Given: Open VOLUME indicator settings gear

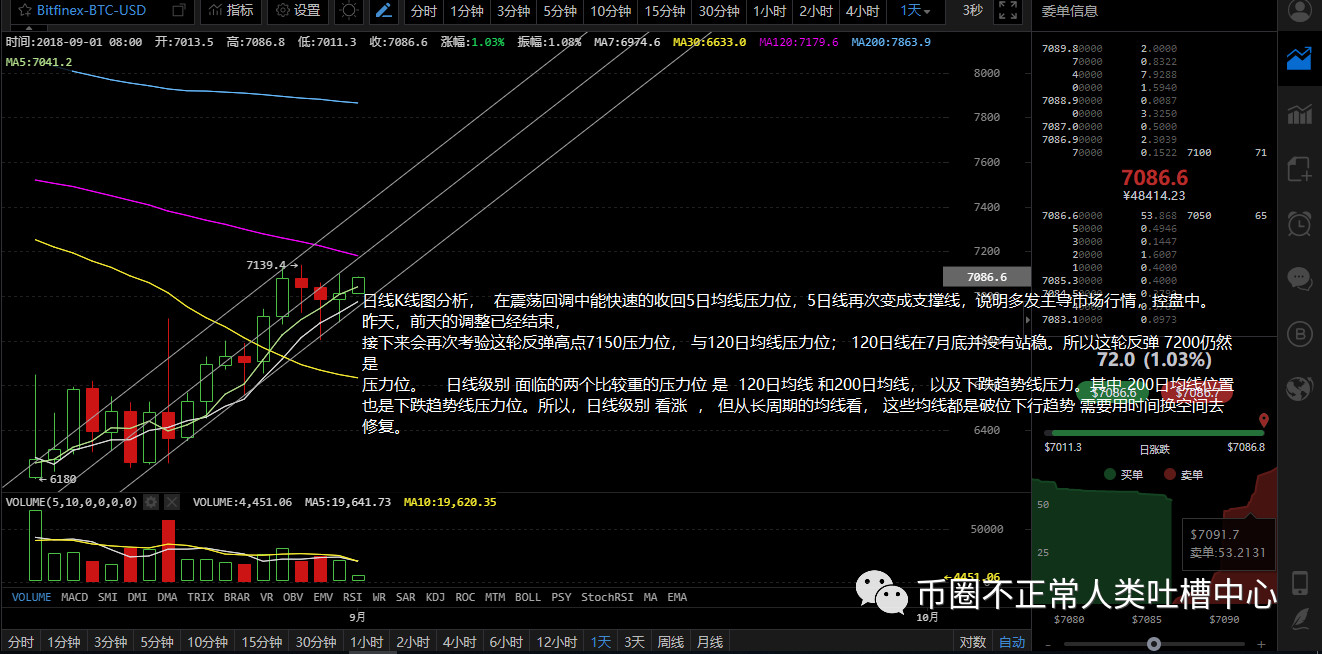Looking at the screenshot, I should coord(151,502).
